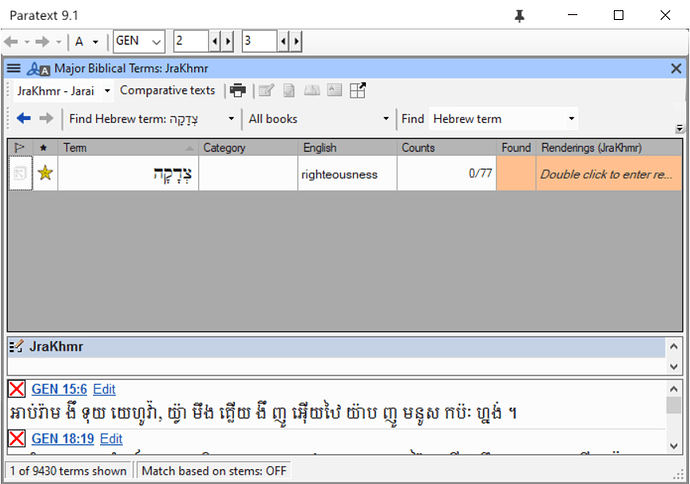Open the All books filter dropdown
This screenshot has width=690, height=484.
318,119
